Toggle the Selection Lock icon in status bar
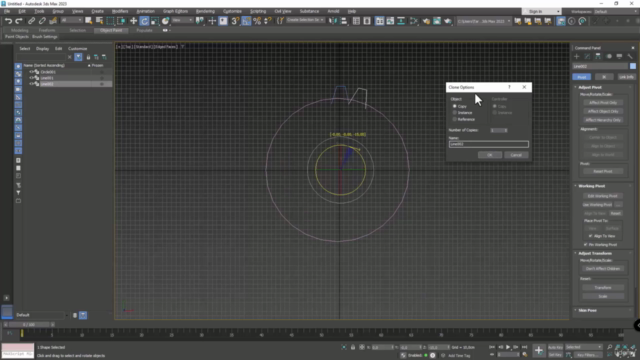 (353, 347)
